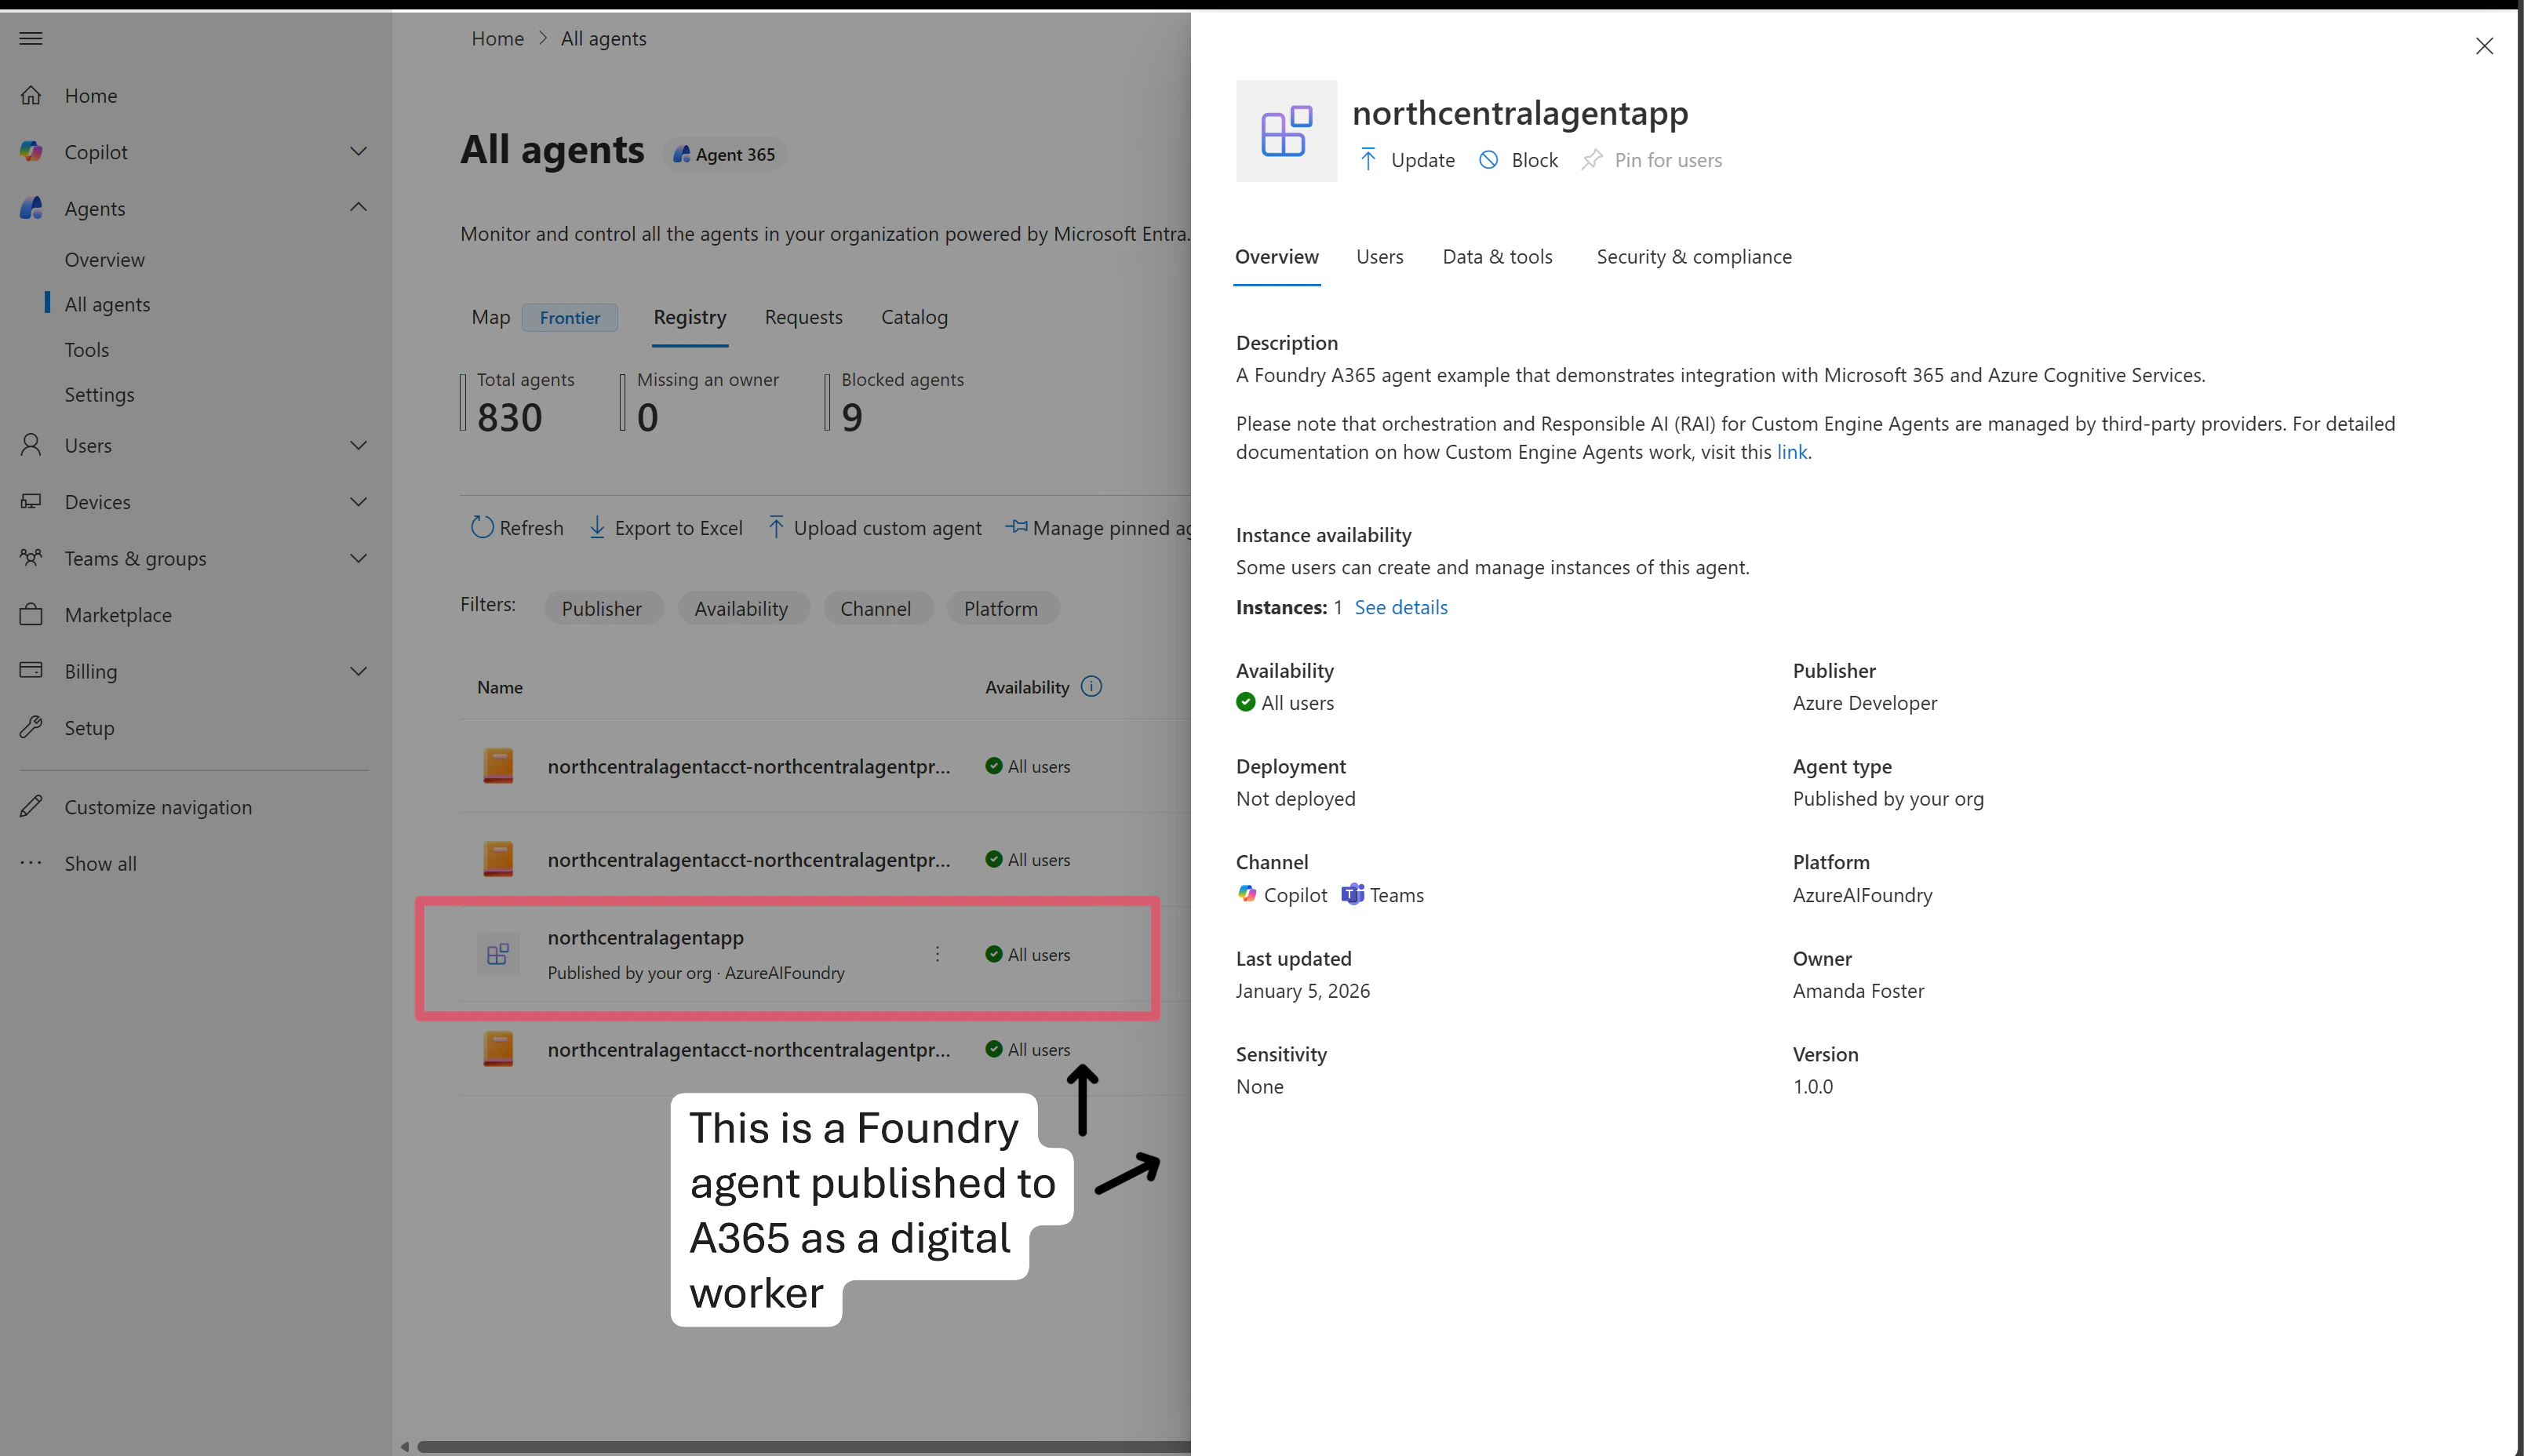Click the Teams & groups icon
Viewport: 2524px width, 1456px height.
coord(31,557)
